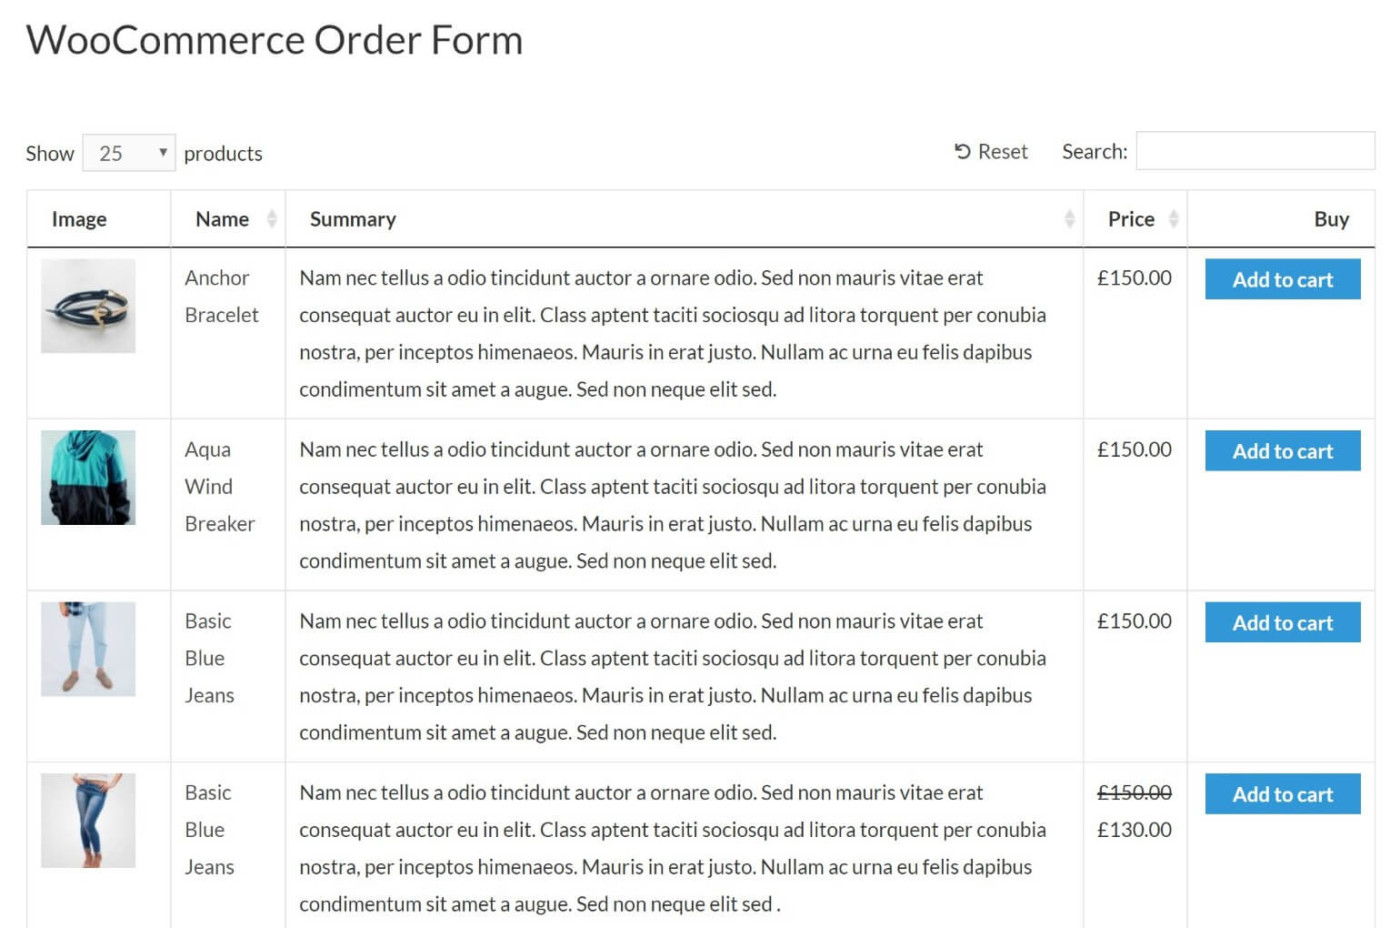Sort the Summary column with its sort arrow

click(1069, 219)
